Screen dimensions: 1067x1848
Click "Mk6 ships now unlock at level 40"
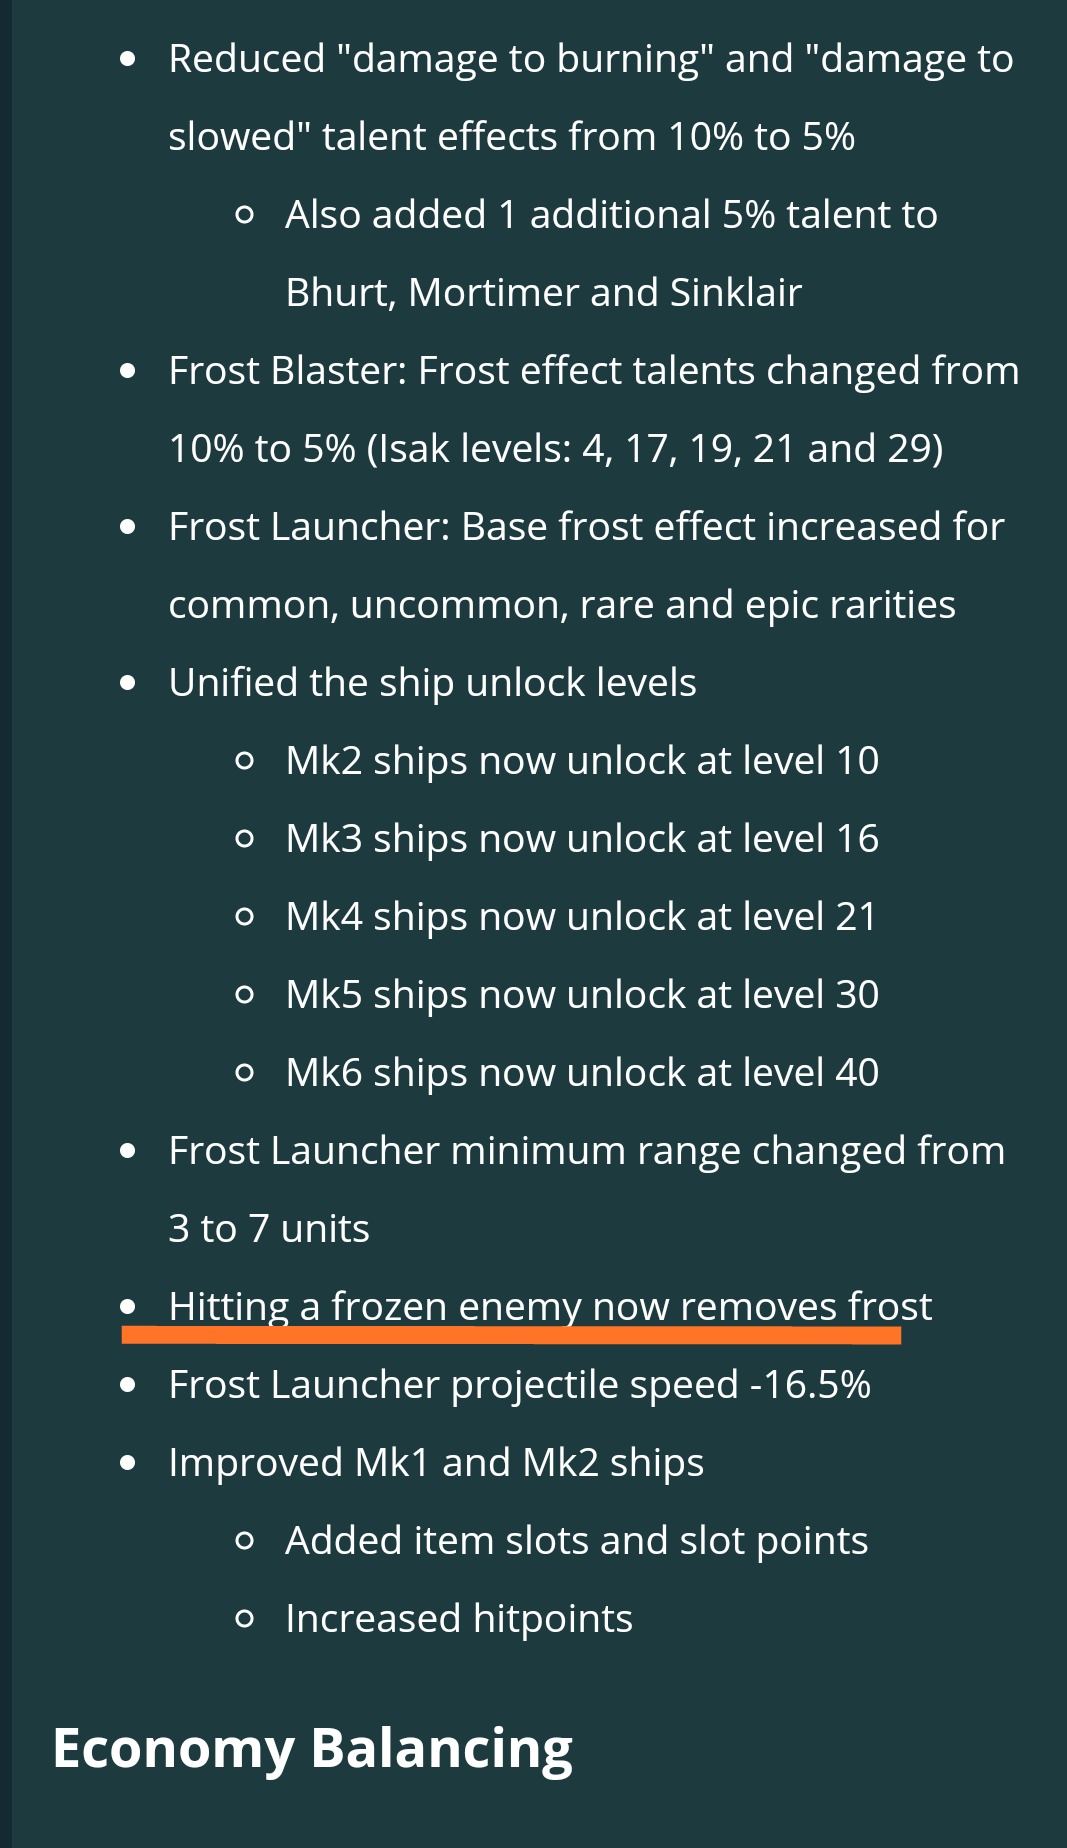coord(581,1073)
